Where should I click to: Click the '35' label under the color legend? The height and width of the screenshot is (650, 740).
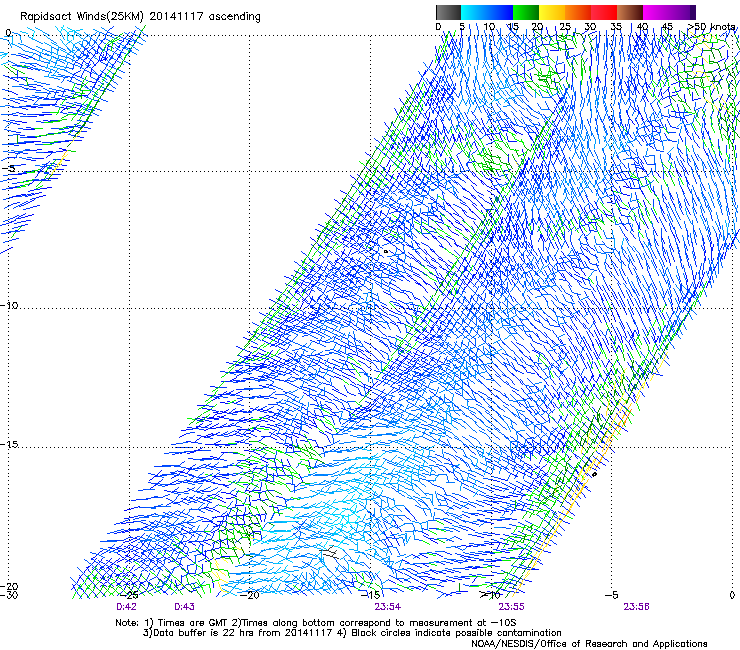tap(616, 27)
